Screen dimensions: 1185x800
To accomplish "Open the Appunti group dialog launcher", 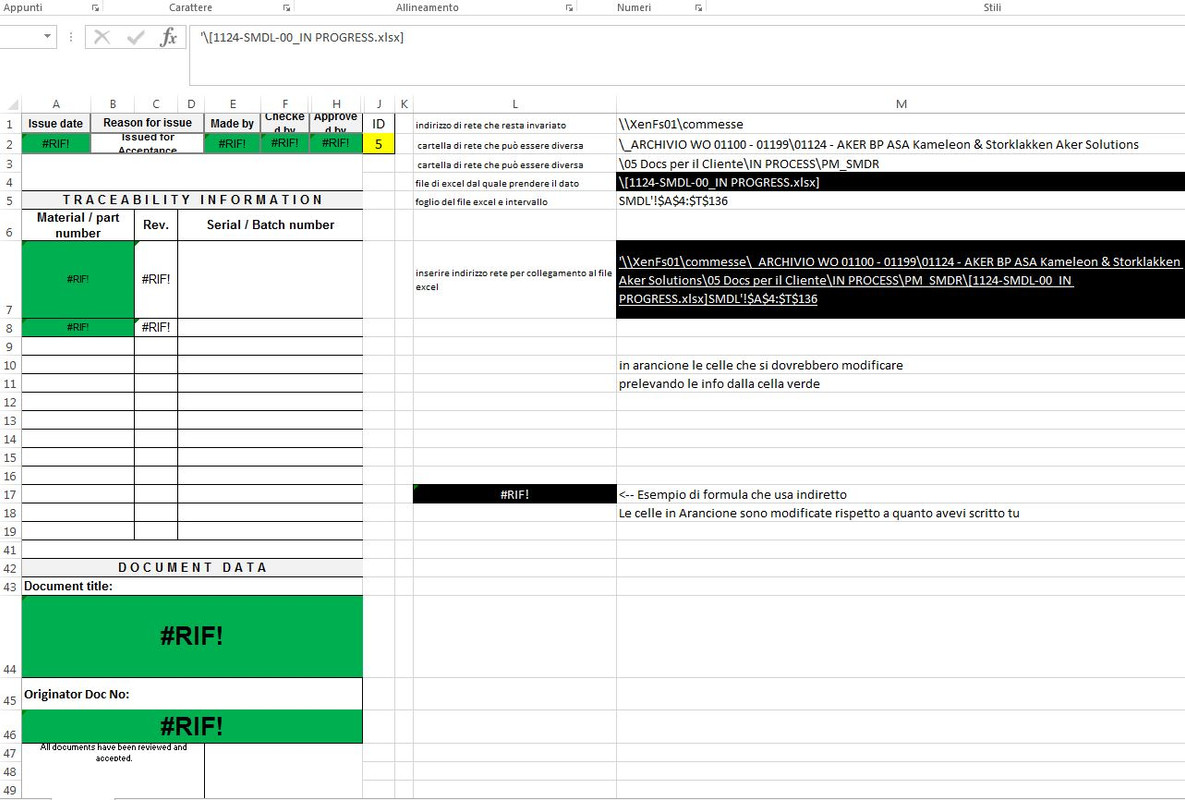I will (95, 8).
